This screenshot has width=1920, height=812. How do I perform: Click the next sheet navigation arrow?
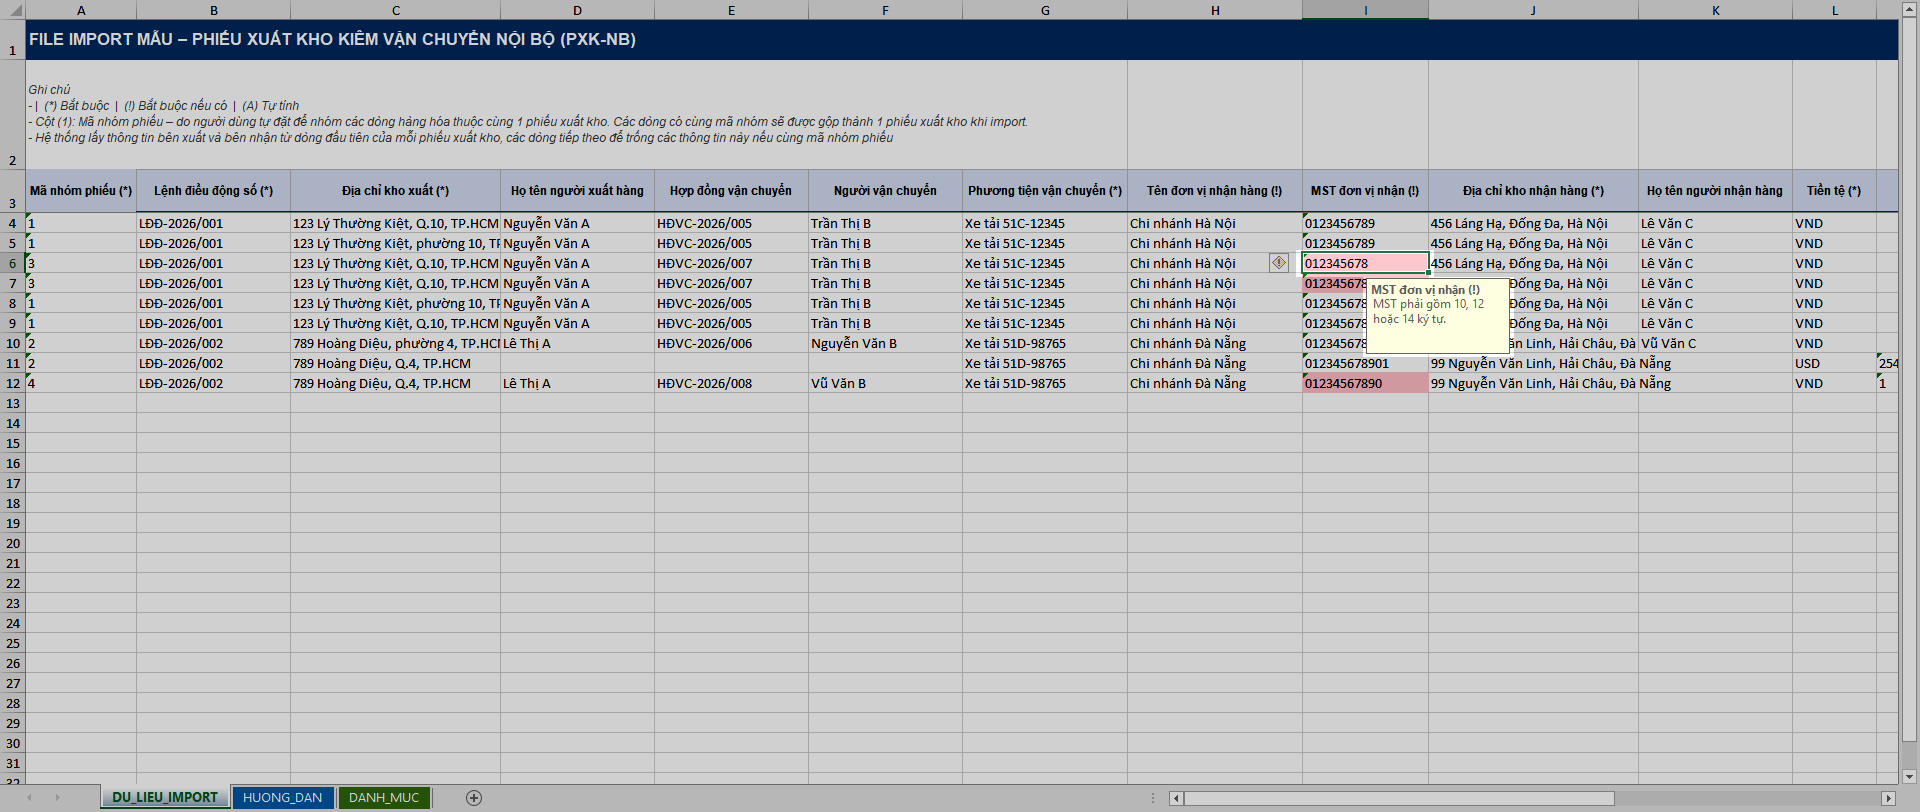57,798
